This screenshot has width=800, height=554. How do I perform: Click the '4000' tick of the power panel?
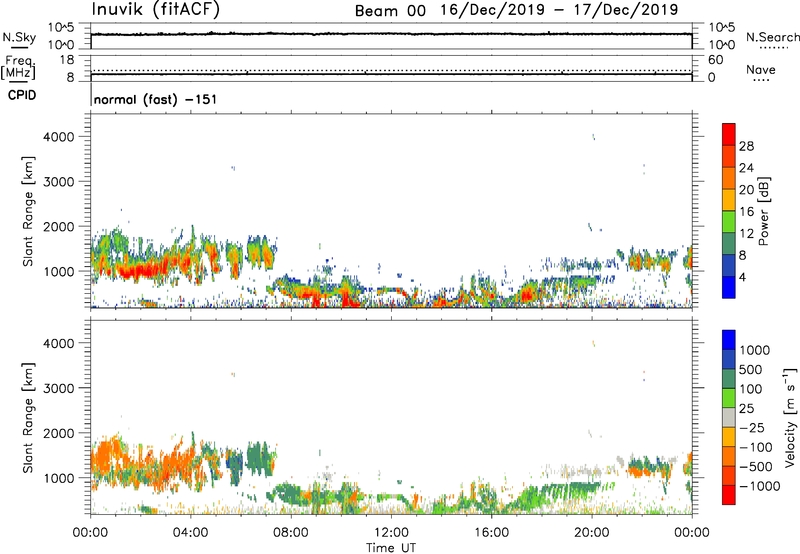pyautogui.click(x=58, y=137)
